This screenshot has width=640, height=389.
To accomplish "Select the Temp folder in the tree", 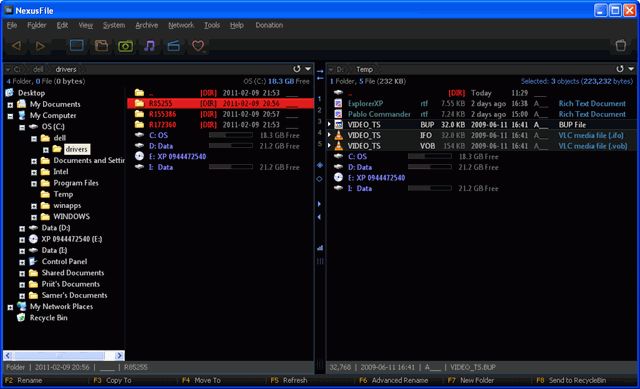I will [63, 194].
